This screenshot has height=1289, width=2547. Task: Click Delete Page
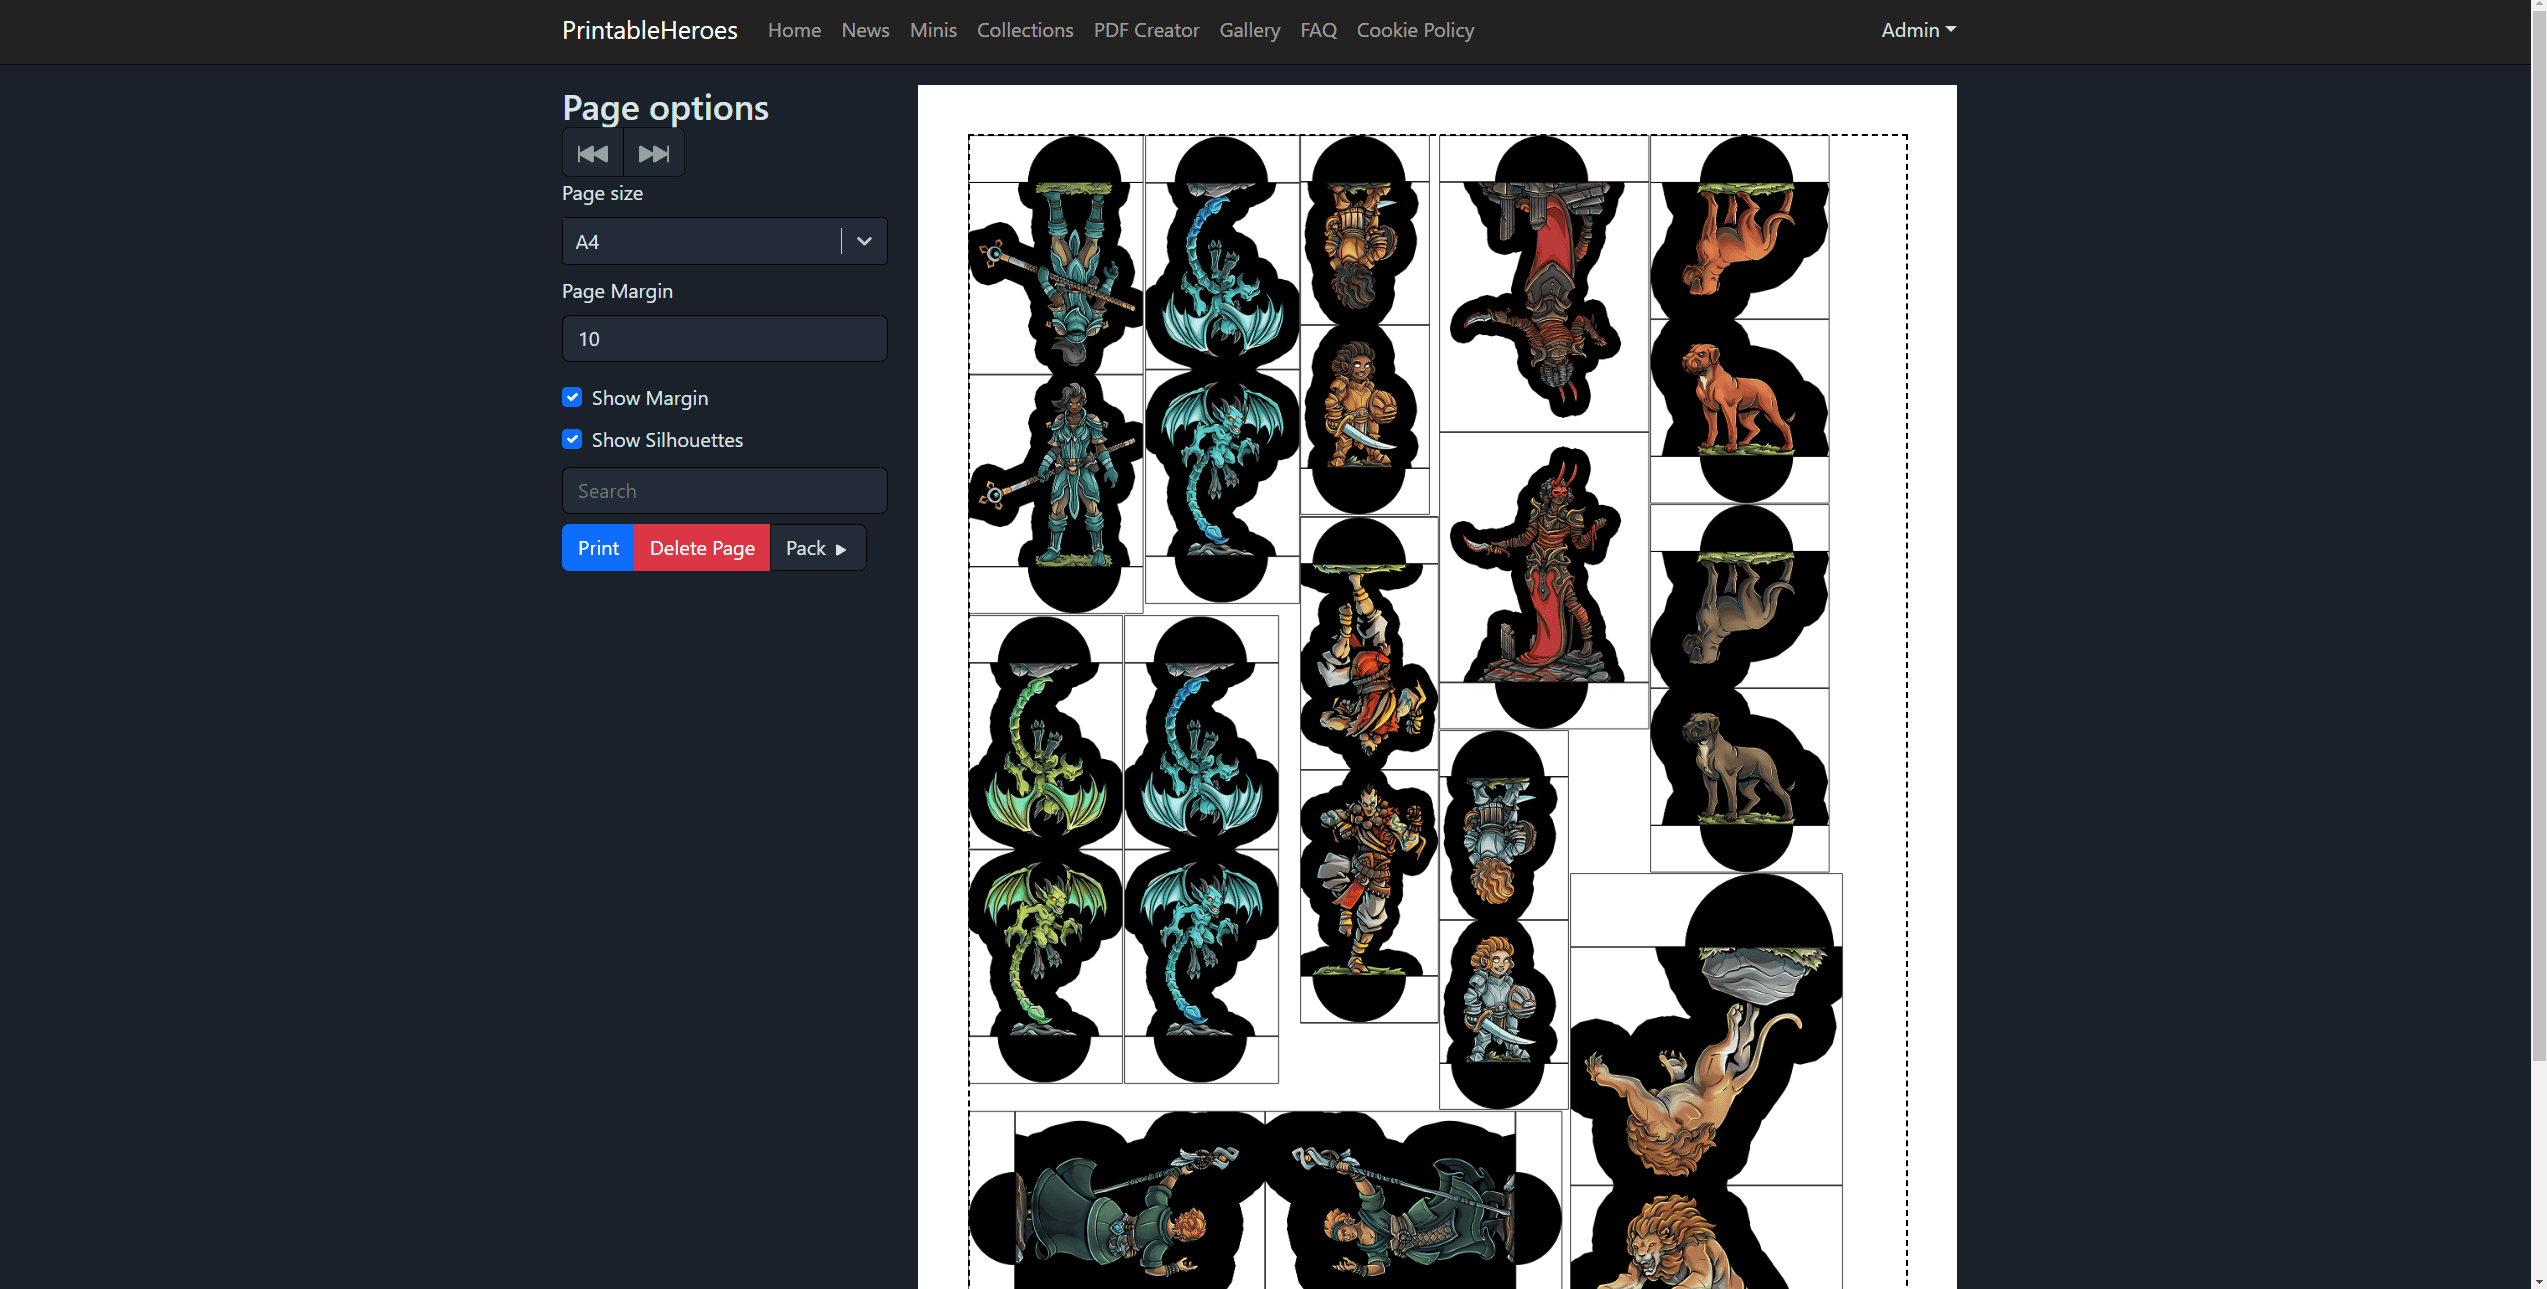[701, 548]
